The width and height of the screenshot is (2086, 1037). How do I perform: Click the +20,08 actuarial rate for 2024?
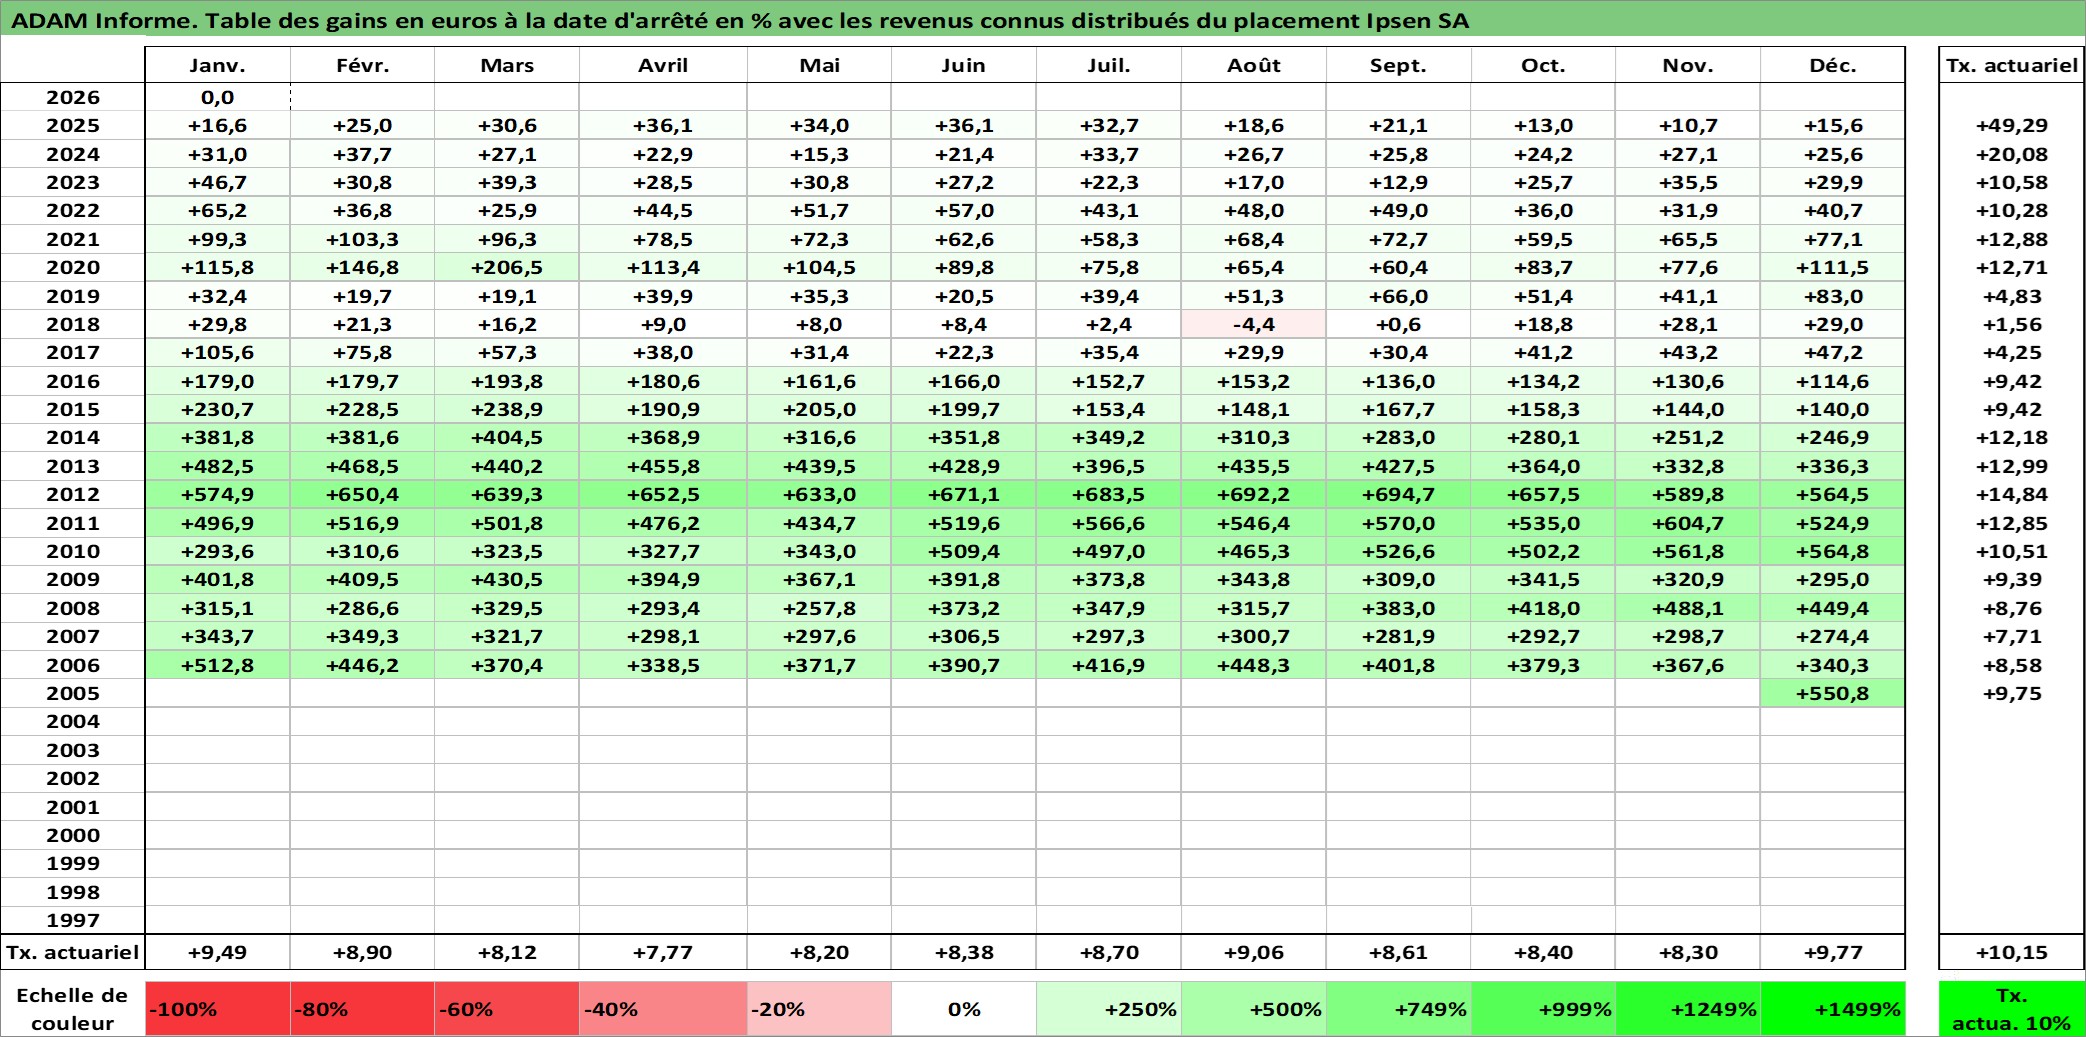2011,154
